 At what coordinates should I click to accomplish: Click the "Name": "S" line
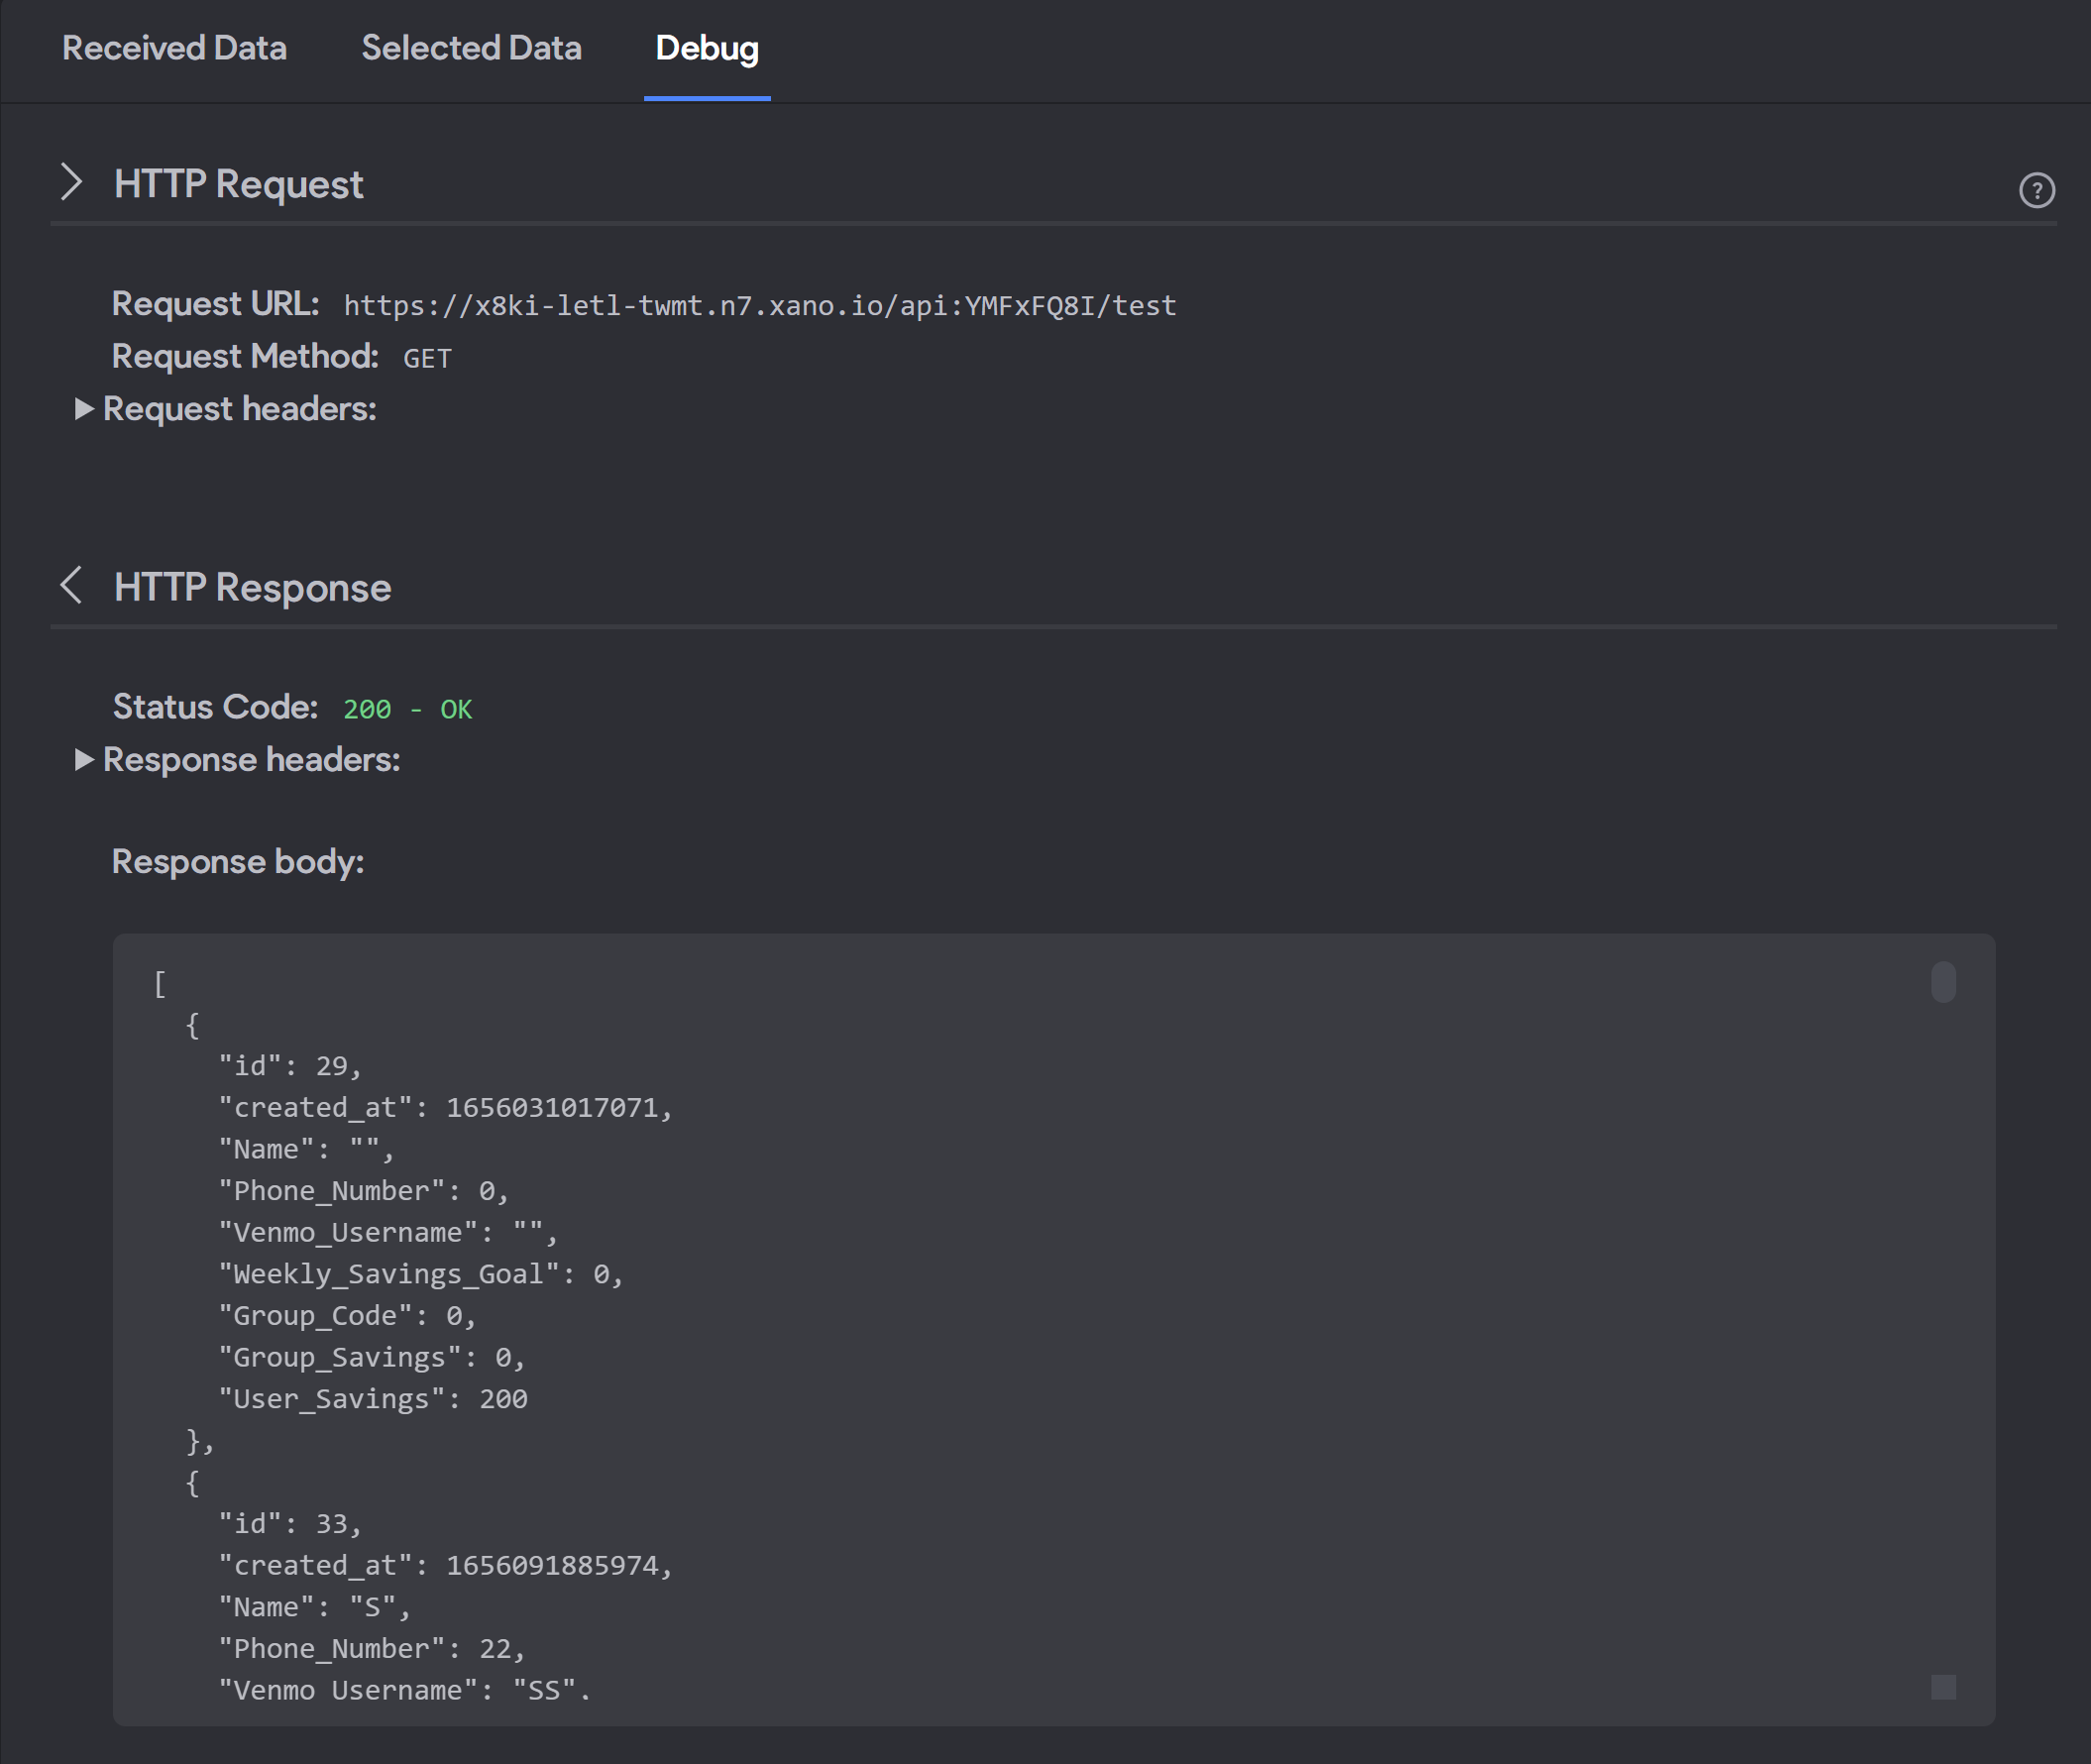point(314,1607)
